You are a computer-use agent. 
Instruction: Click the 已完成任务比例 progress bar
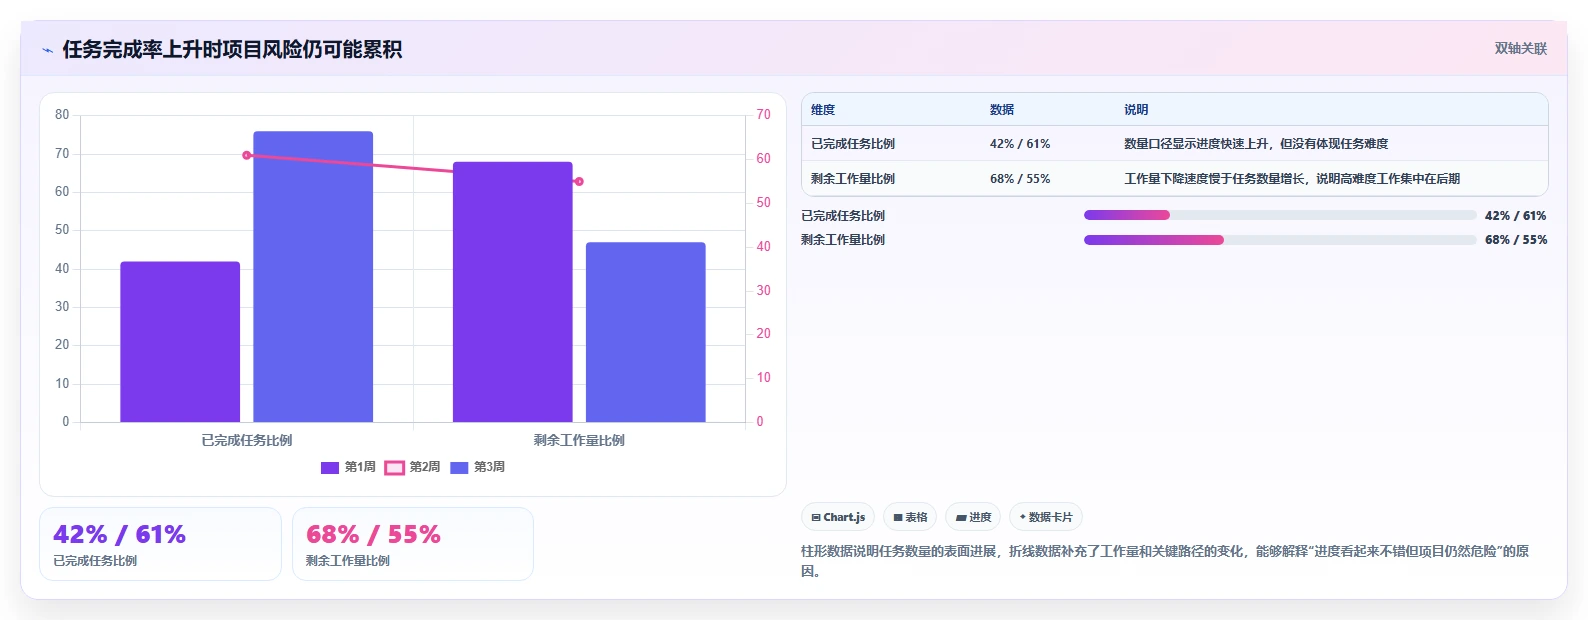pyautogui.click(x=1280, y=215)
